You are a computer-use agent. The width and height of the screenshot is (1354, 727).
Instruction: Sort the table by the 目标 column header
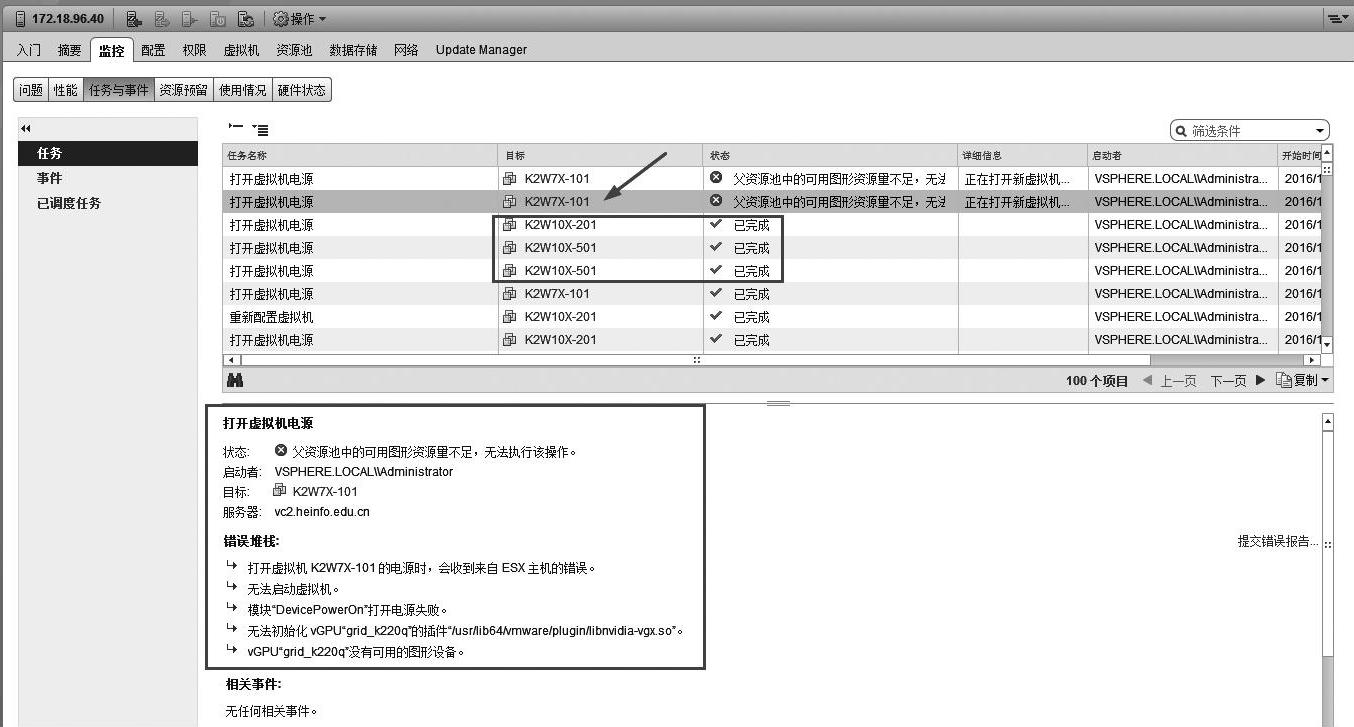point(600,156)
